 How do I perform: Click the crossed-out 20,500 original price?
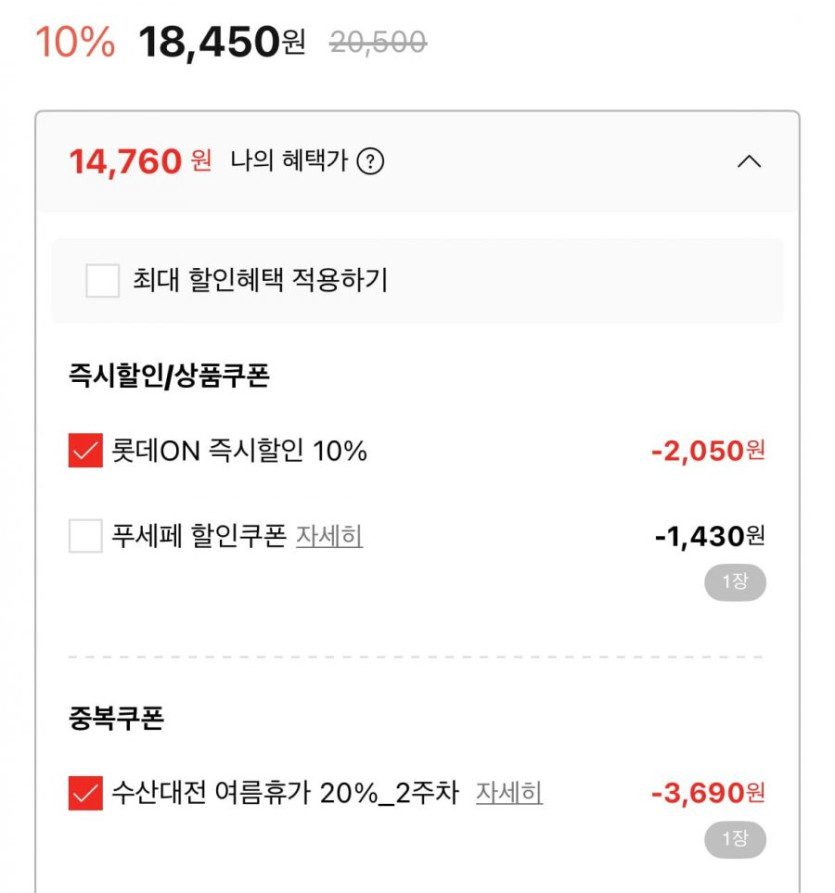pos(378,42)
